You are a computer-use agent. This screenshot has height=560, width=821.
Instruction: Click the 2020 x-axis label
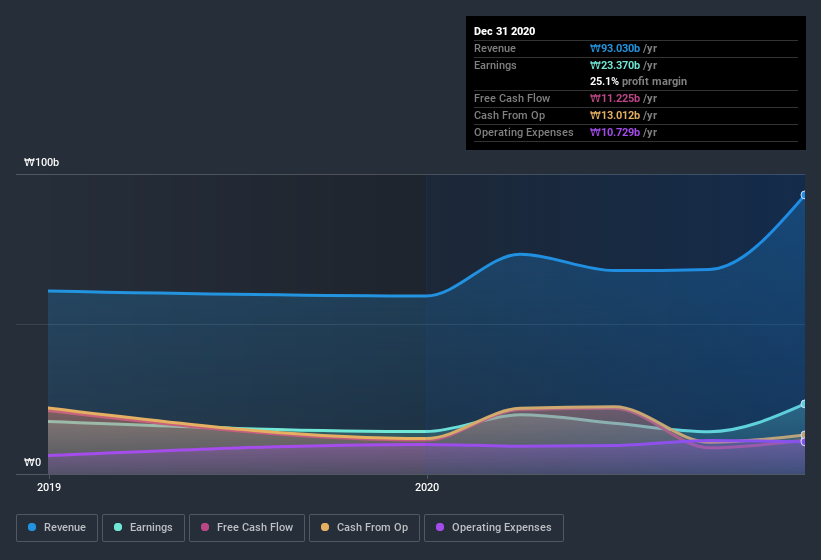click(x=427, y=487)
